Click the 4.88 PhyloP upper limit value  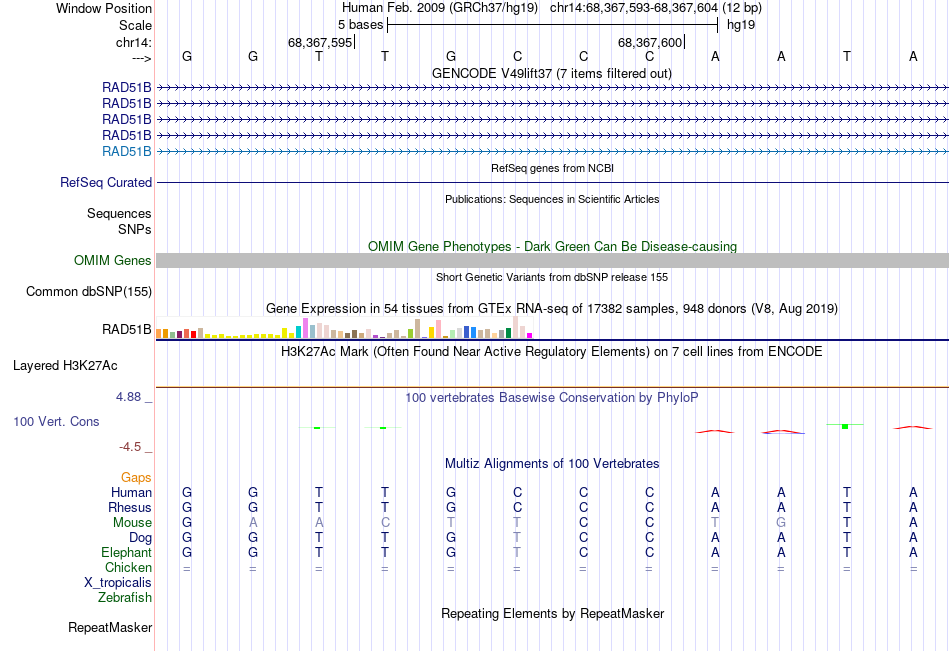point(128,397)
